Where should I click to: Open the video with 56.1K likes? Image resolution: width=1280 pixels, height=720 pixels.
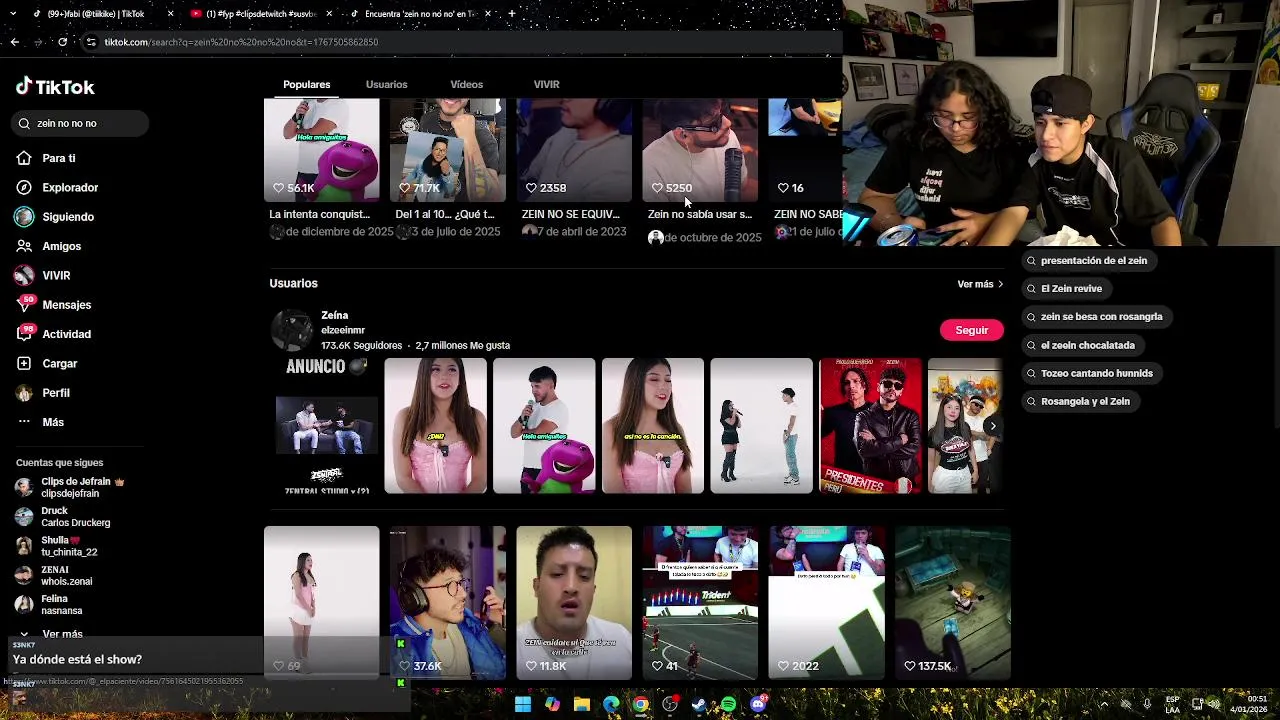321,149
